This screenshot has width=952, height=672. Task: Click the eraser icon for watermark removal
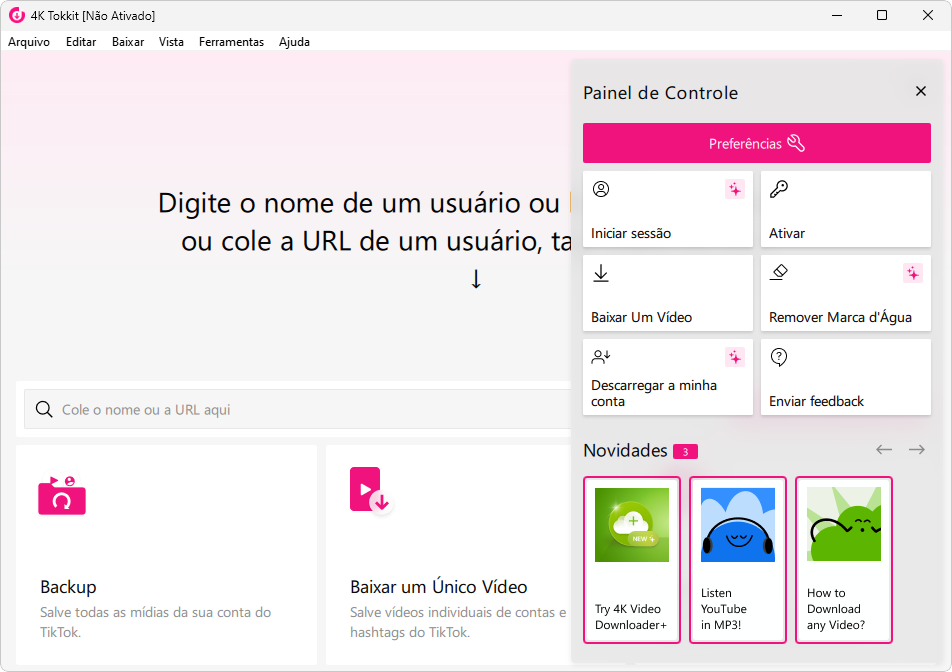click(780, 273)
